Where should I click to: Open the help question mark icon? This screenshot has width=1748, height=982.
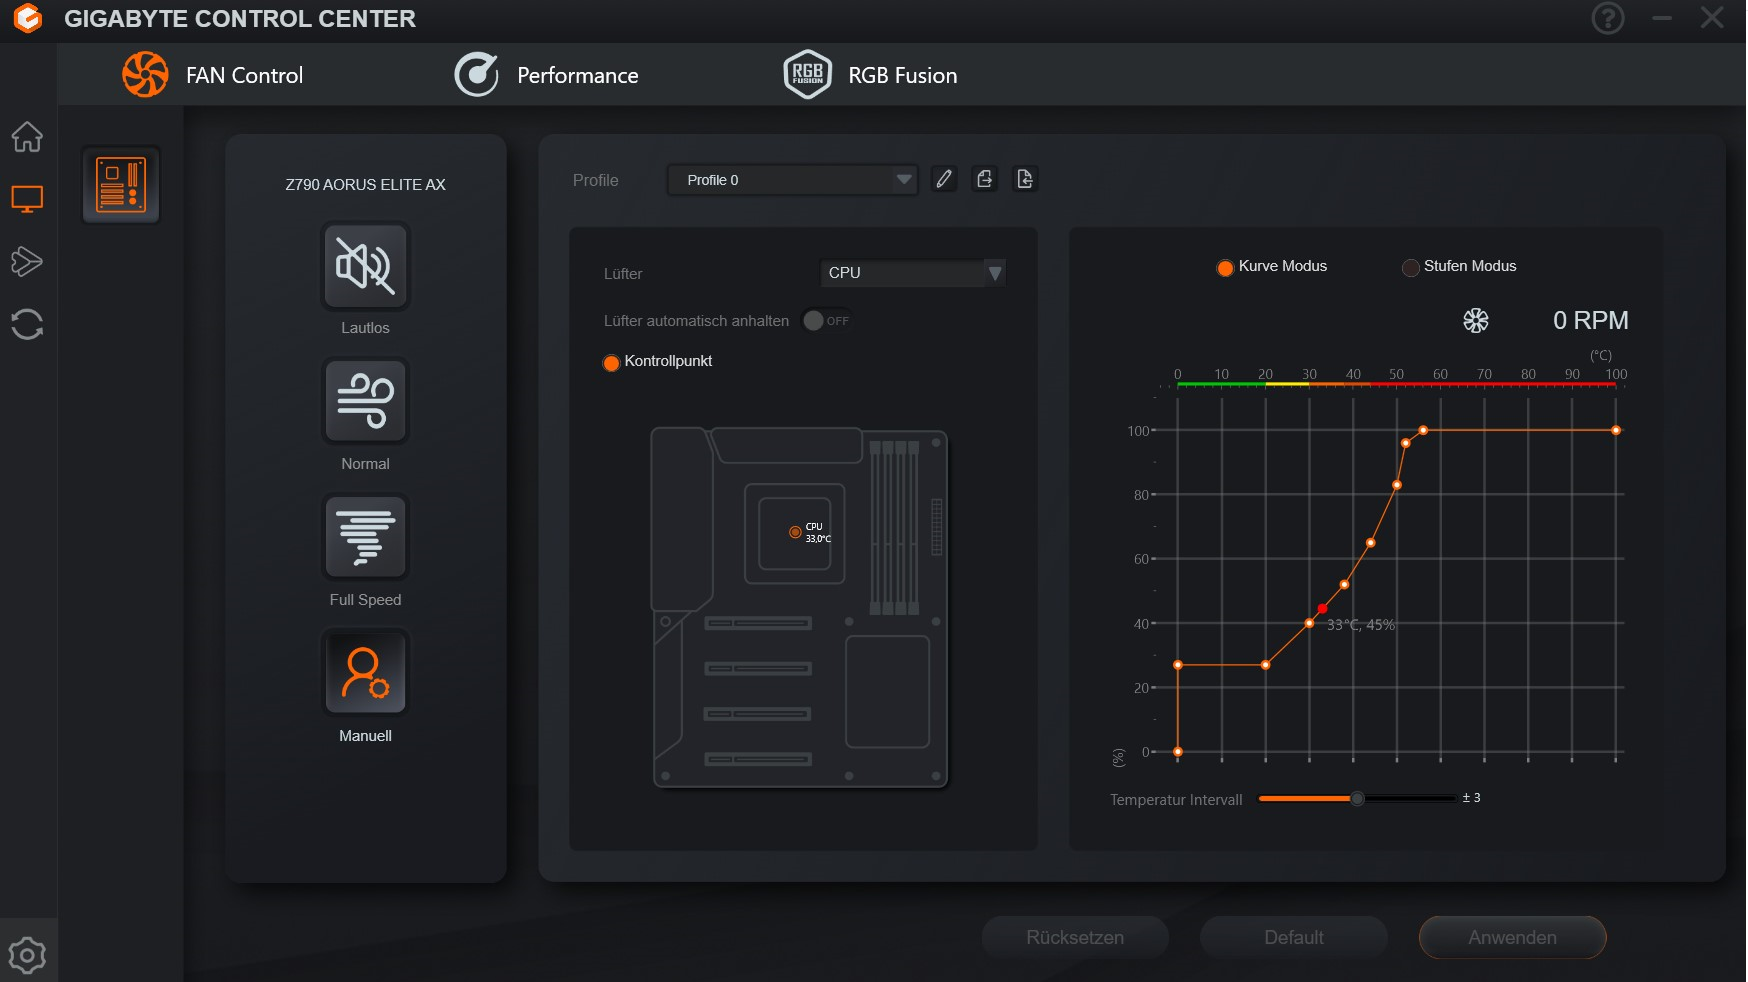[1608, 18]
